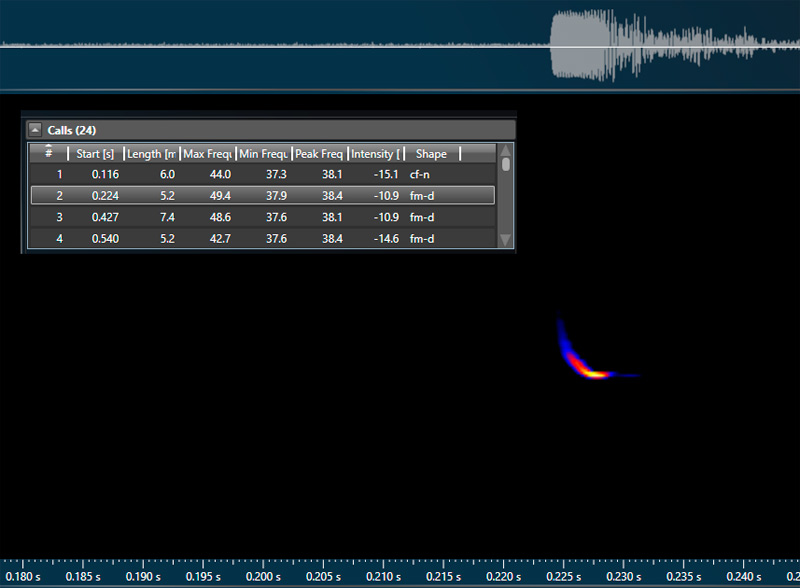This screenshot has width=800, height=588.
Task: Click the cf-n shape cell in row 1
Action: [419, 175]
